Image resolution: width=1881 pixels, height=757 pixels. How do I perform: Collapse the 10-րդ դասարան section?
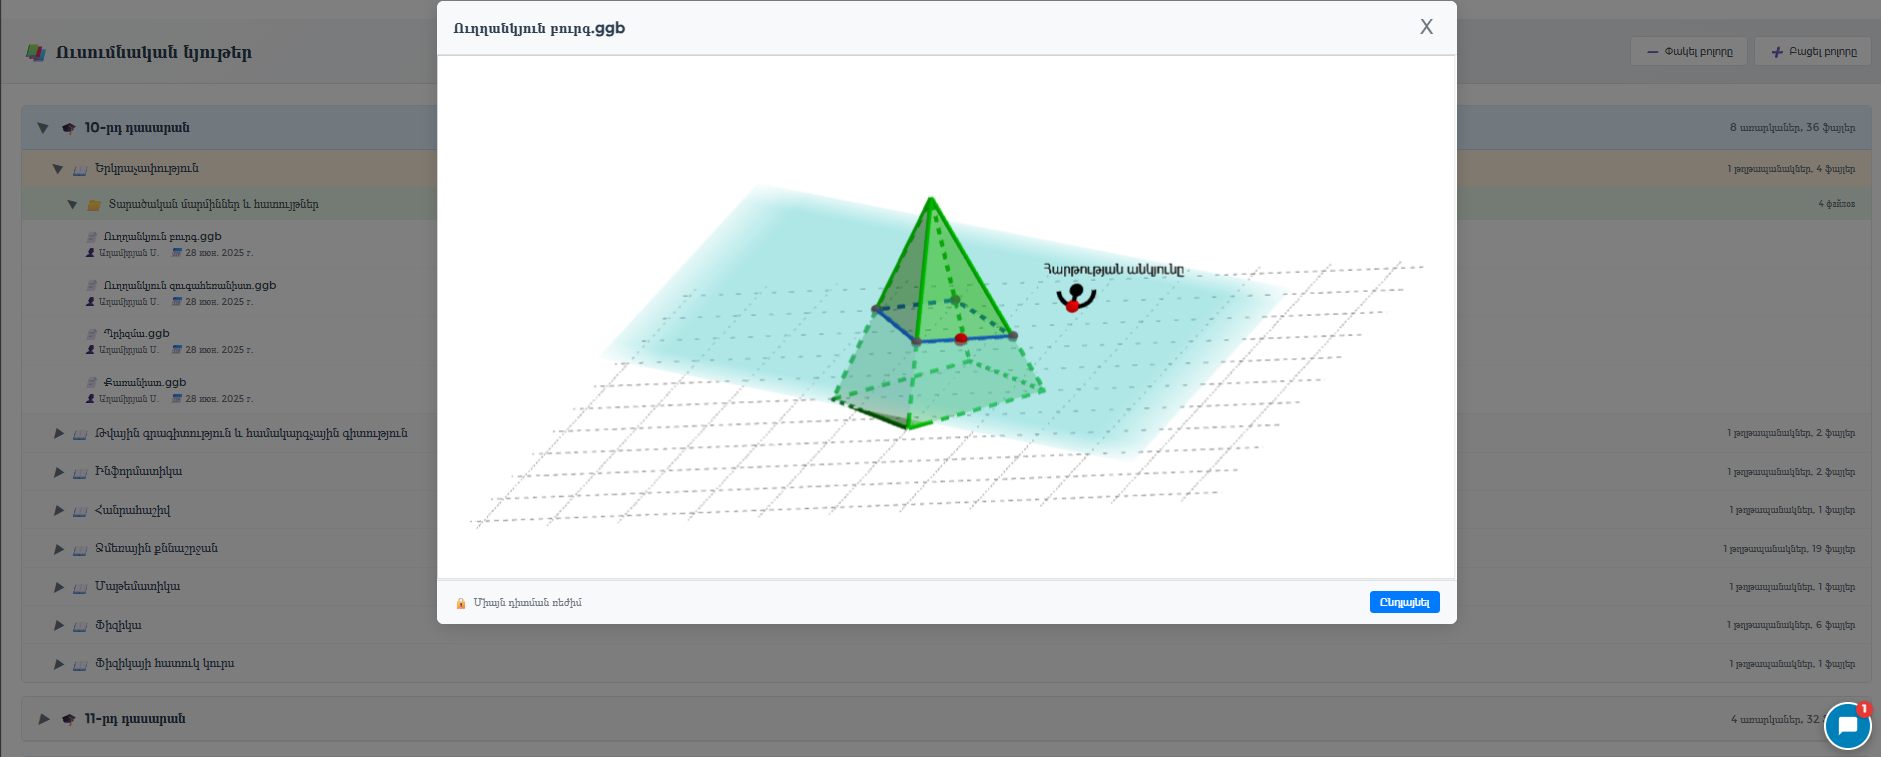pos(43,128)
